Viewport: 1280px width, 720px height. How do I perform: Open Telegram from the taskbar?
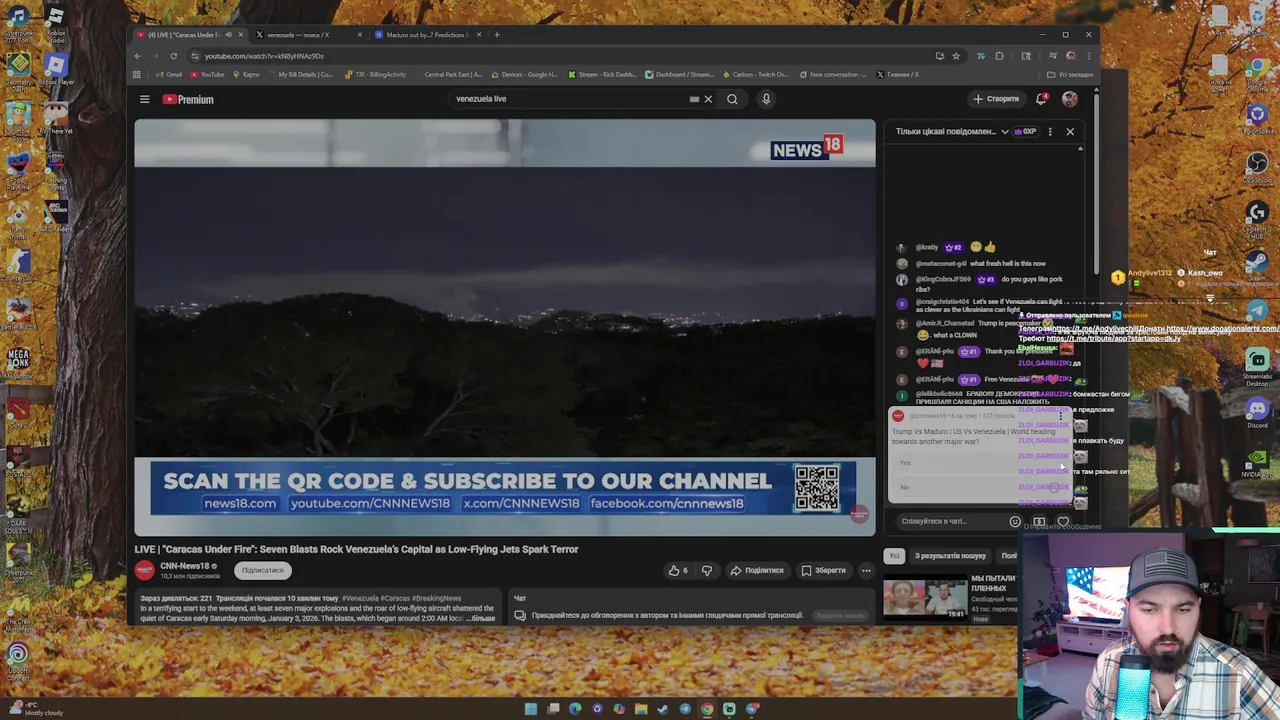[685, 709]
